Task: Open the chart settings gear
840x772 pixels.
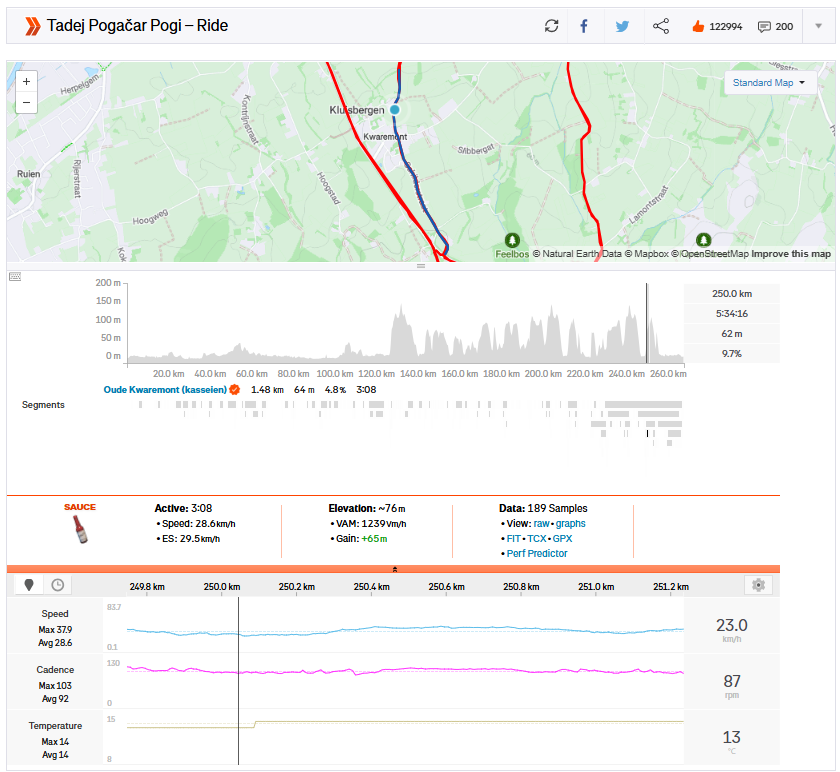Action: point(760,585)
